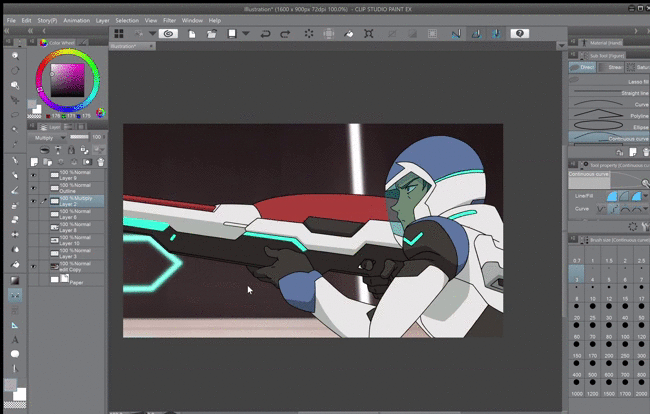Collapse the right palette dock arrow

coord(636,31)
